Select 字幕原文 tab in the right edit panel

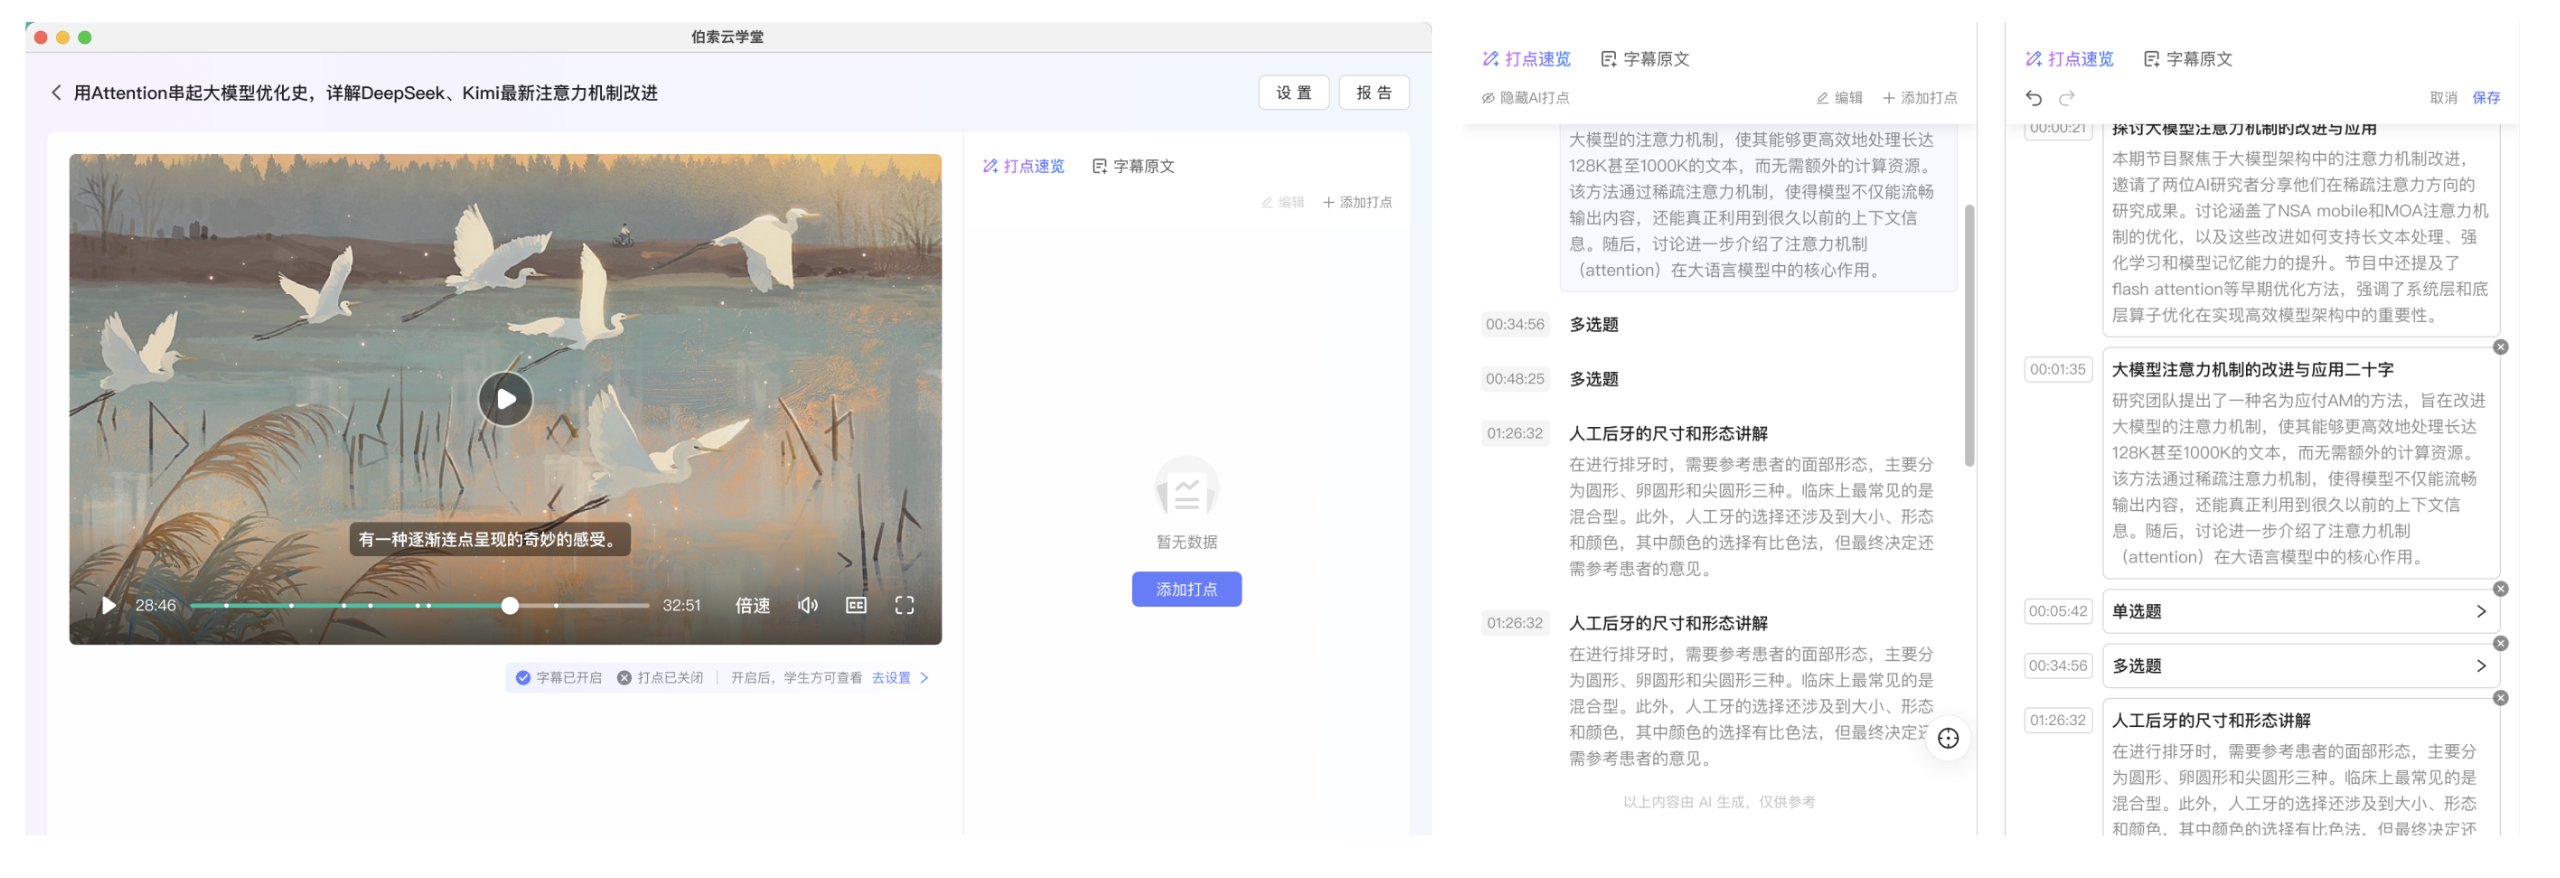(2188, 59)
